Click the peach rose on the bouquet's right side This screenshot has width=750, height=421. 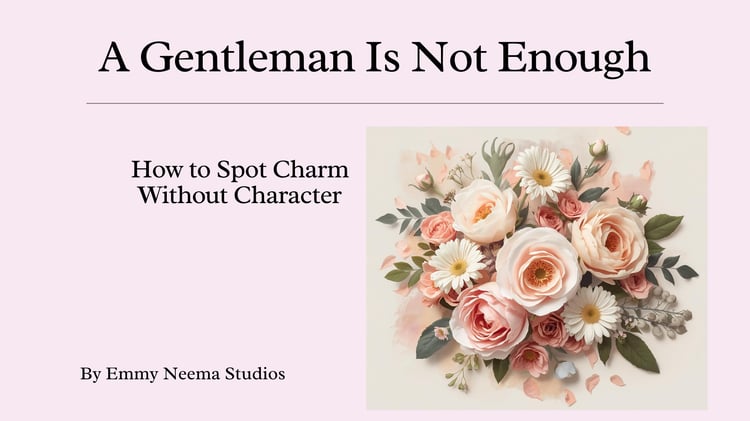click(x=608, y=241)
